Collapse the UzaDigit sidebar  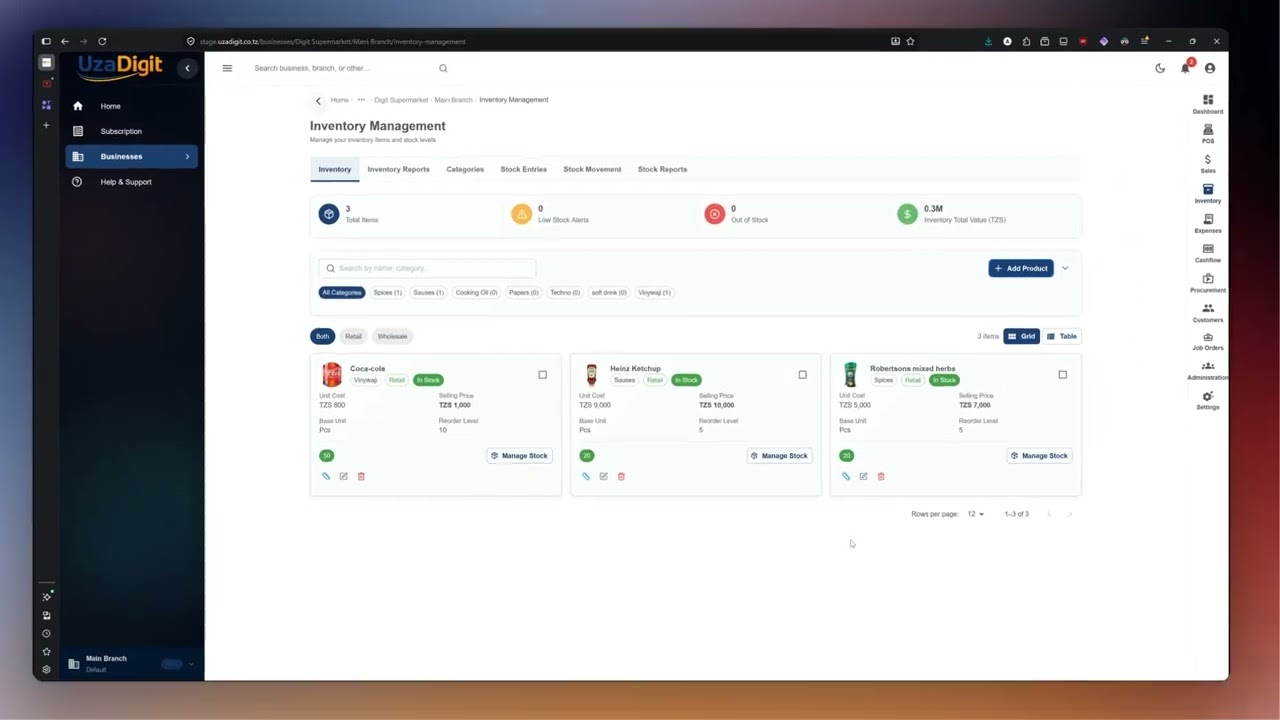point(187,68)
